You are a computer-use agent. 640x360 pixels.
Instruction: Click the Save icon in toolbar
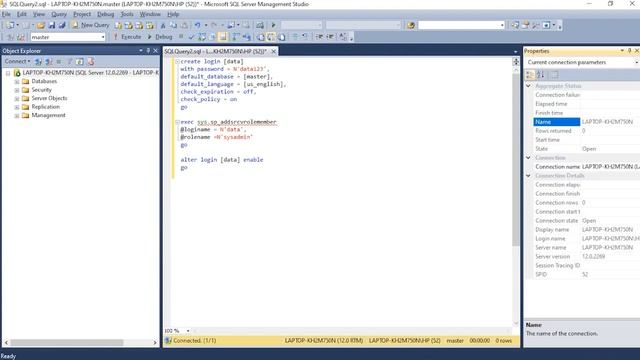click(52, 25)
